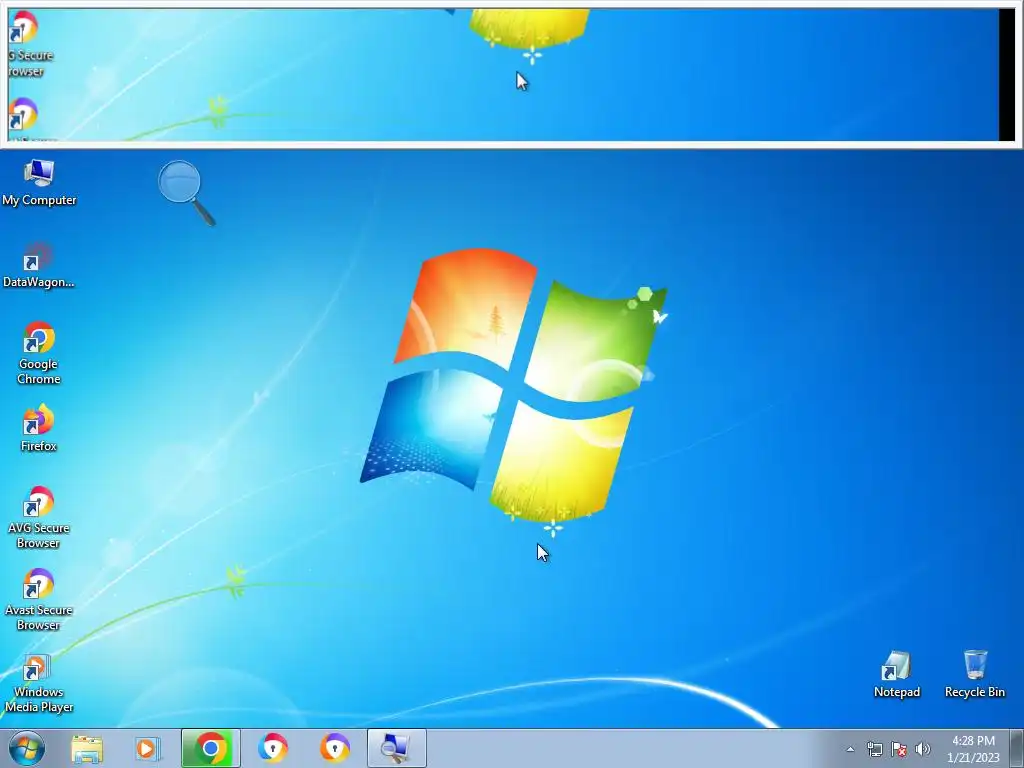Viewport: 1024px width, 768px height.
Task: Open AVG Secure Browser from the taskbar
Action: [272, 748]
